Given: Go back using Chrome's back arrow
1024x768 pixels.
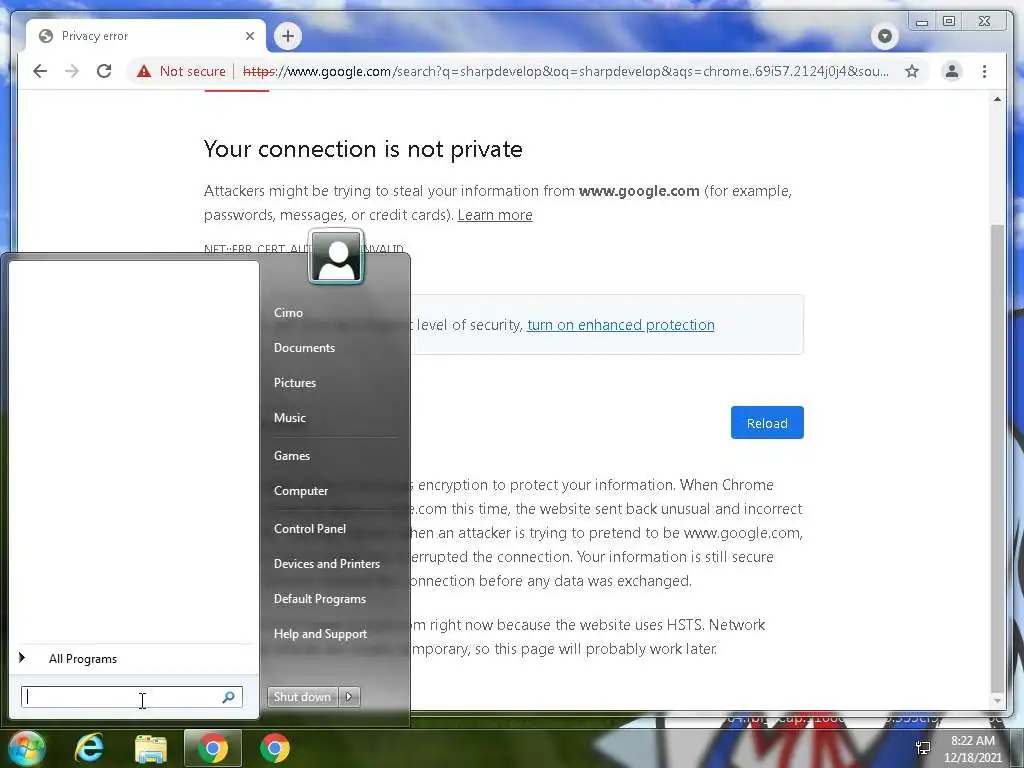Looking at the screenshot, I should click(40, 71).
